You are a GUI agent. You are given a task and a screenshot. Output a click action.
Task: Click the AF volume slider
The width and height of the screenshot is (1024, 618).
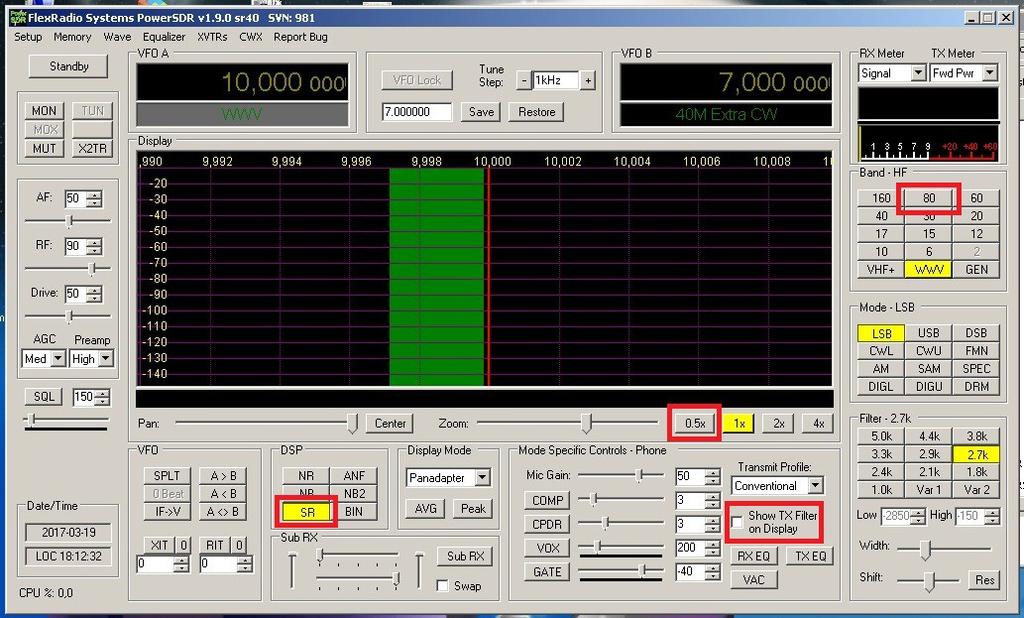tap(68, 221)
